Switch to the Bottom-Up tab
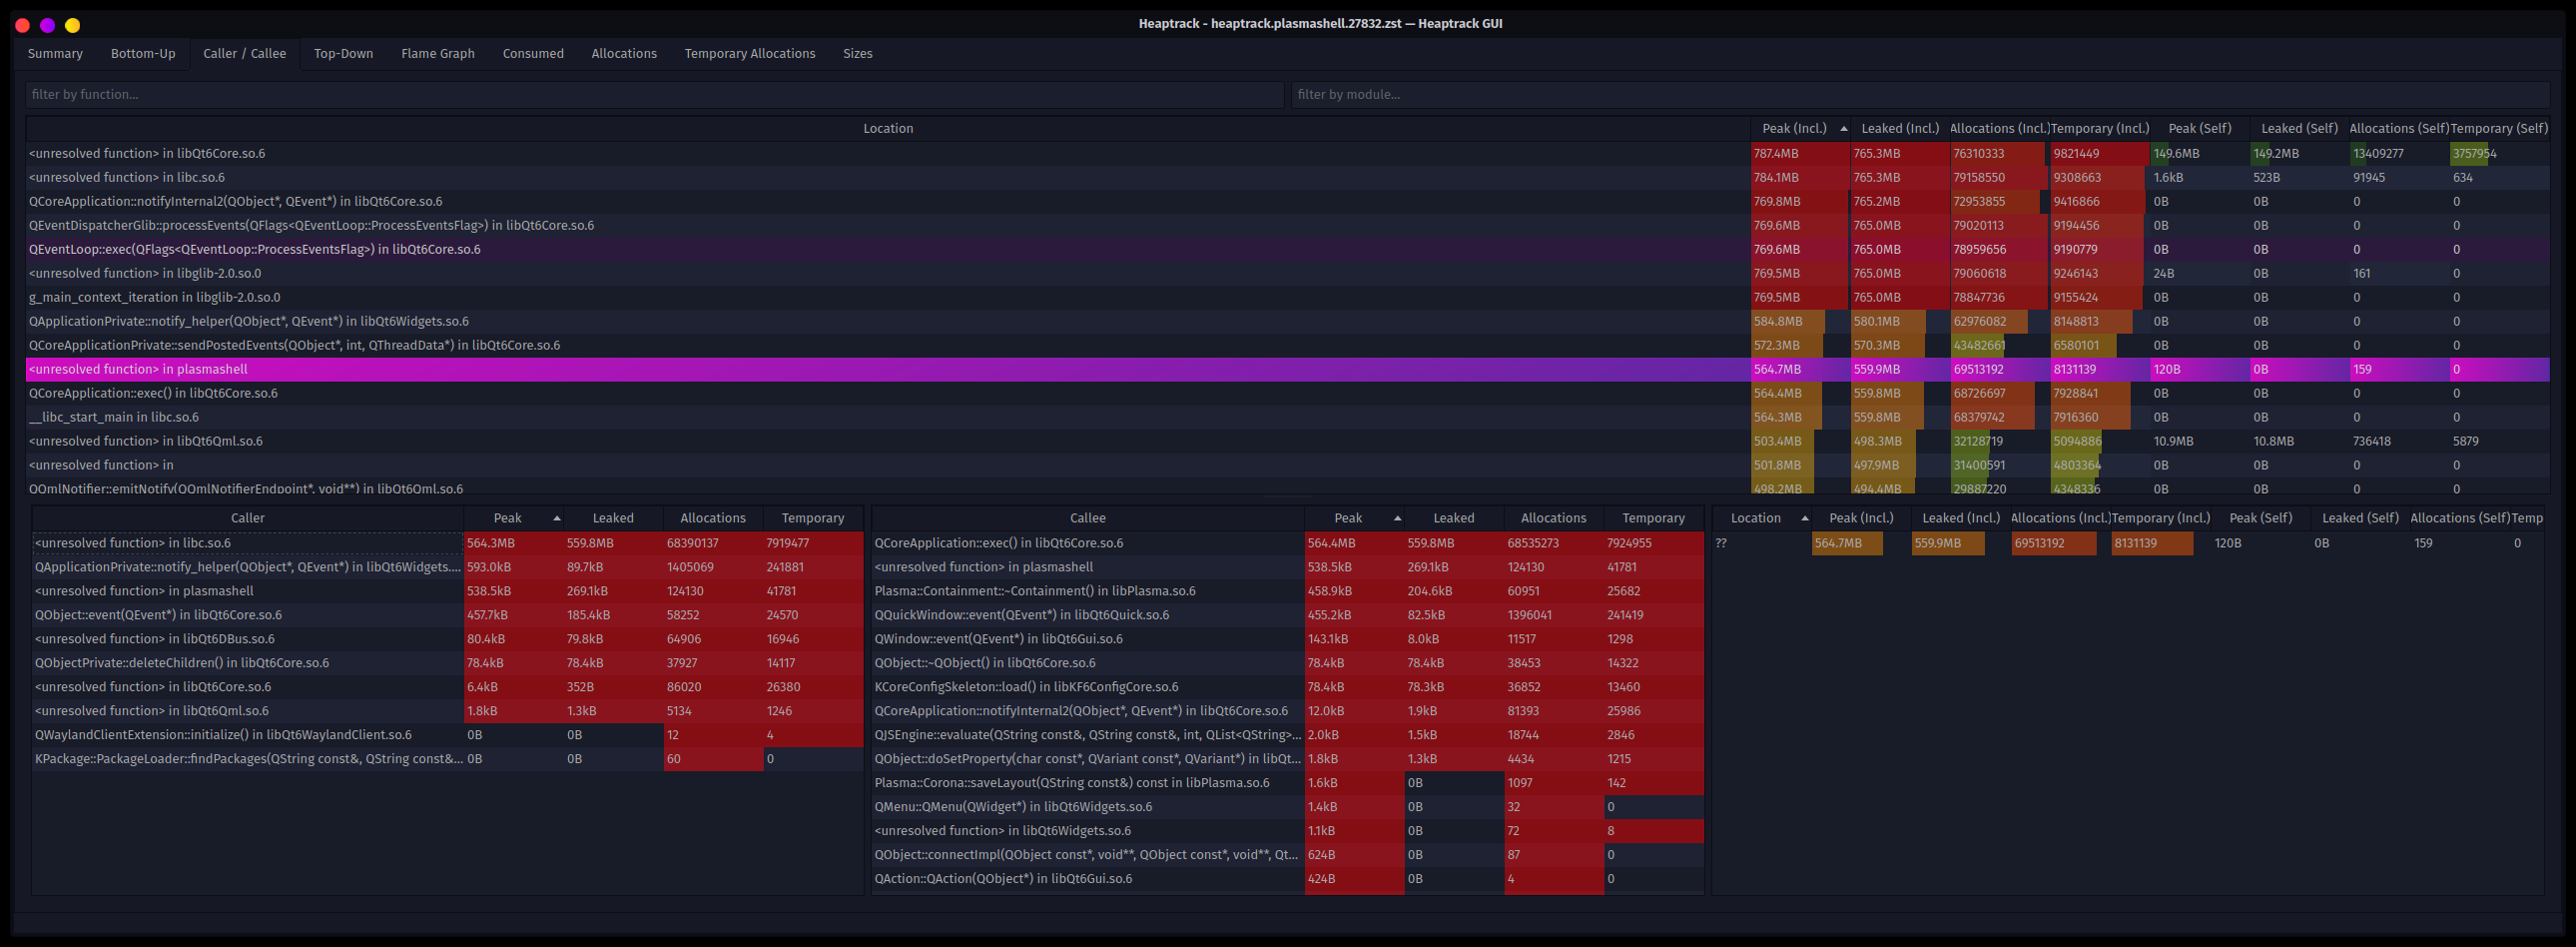 (x=143, y=54)
